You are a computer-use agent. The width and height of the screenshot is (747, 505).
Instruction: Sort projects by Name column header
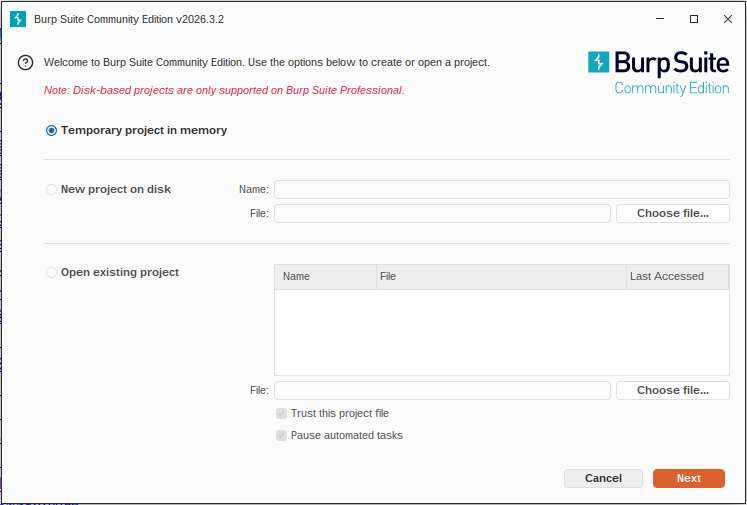[325, 277]
